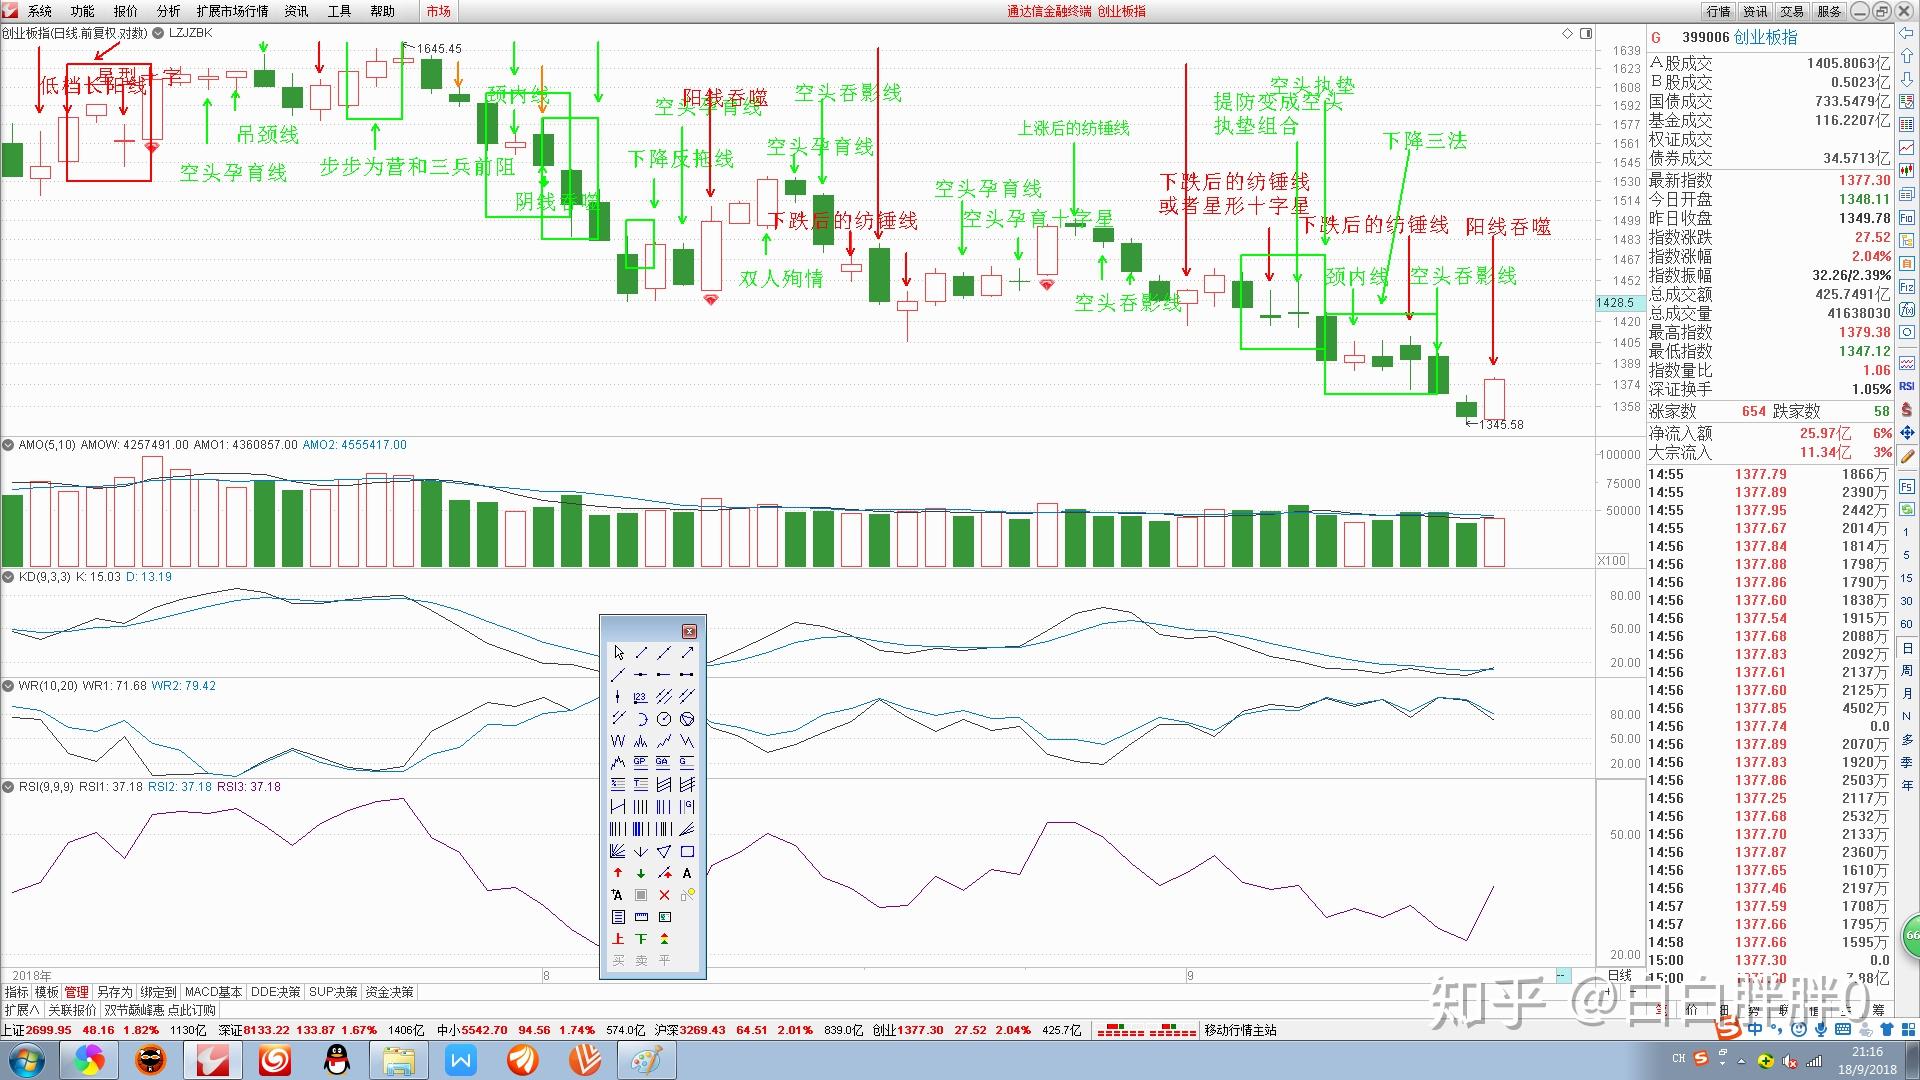
Task: Click the 绑定到 button
Action: tap(158, 992)
